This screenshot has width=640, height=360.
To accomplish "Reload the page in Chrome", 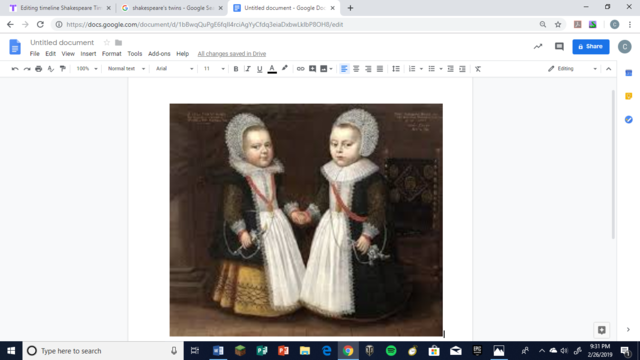I will point(40,24).
